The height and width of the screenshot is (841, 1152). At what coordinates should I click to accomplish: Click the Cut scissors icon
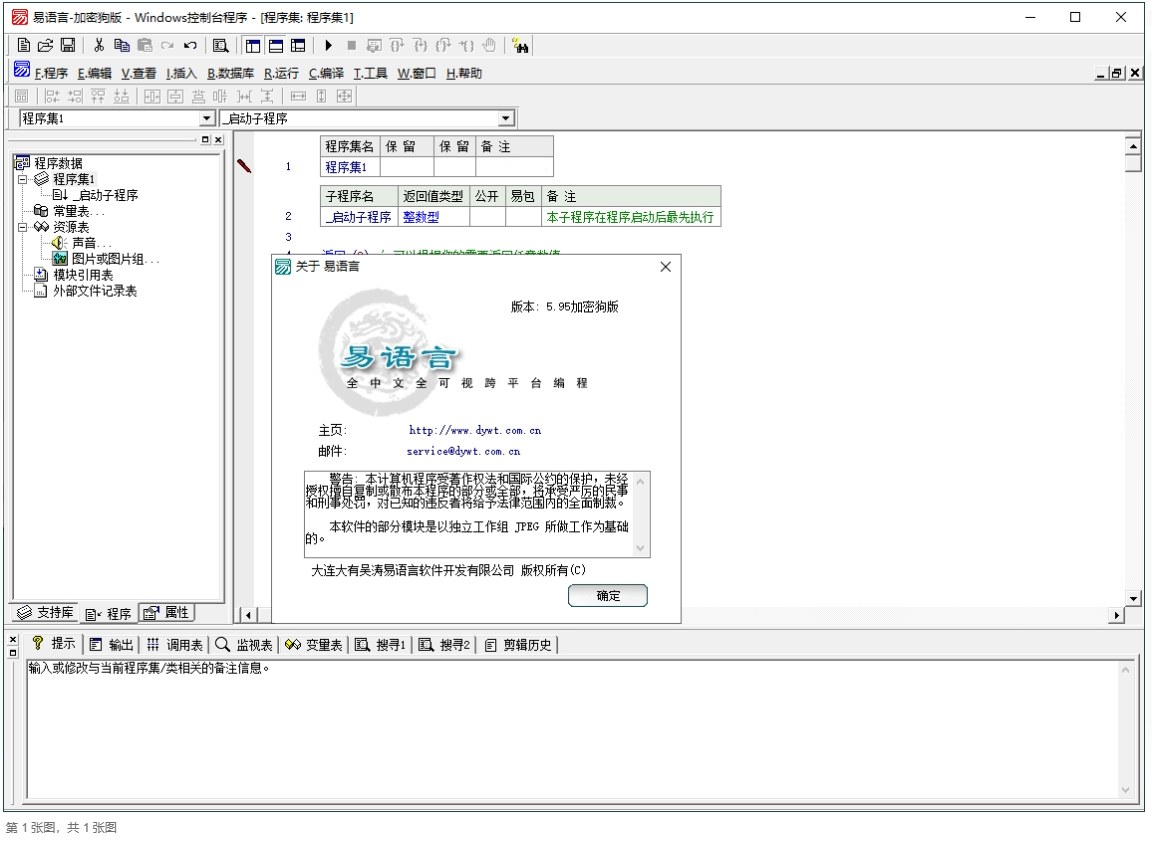99,45
